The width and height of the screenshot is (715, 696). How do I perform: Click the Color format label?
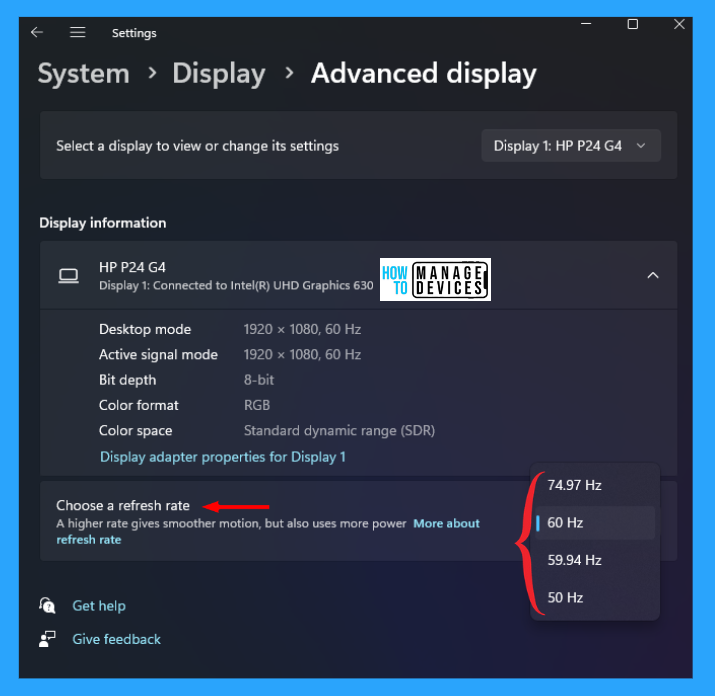click(x=139, y=405)
